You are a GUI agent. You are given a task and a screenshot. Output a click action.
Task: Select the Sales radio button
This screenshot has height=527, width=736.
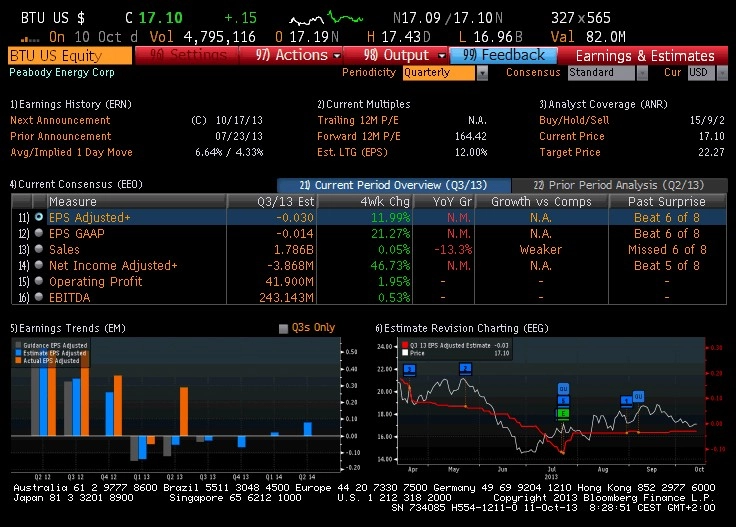38,249
